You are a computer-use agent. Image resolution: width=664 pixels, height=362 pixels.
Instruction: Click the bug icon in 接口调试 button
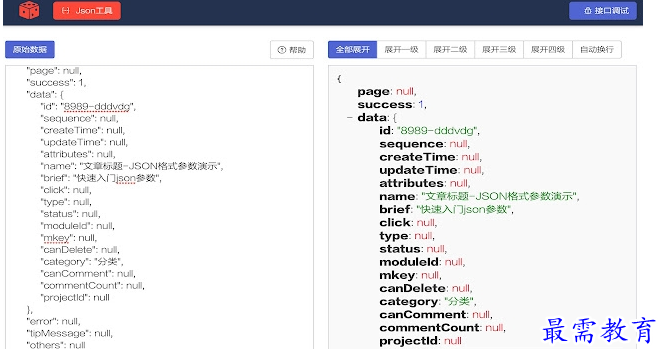[588, 11]
